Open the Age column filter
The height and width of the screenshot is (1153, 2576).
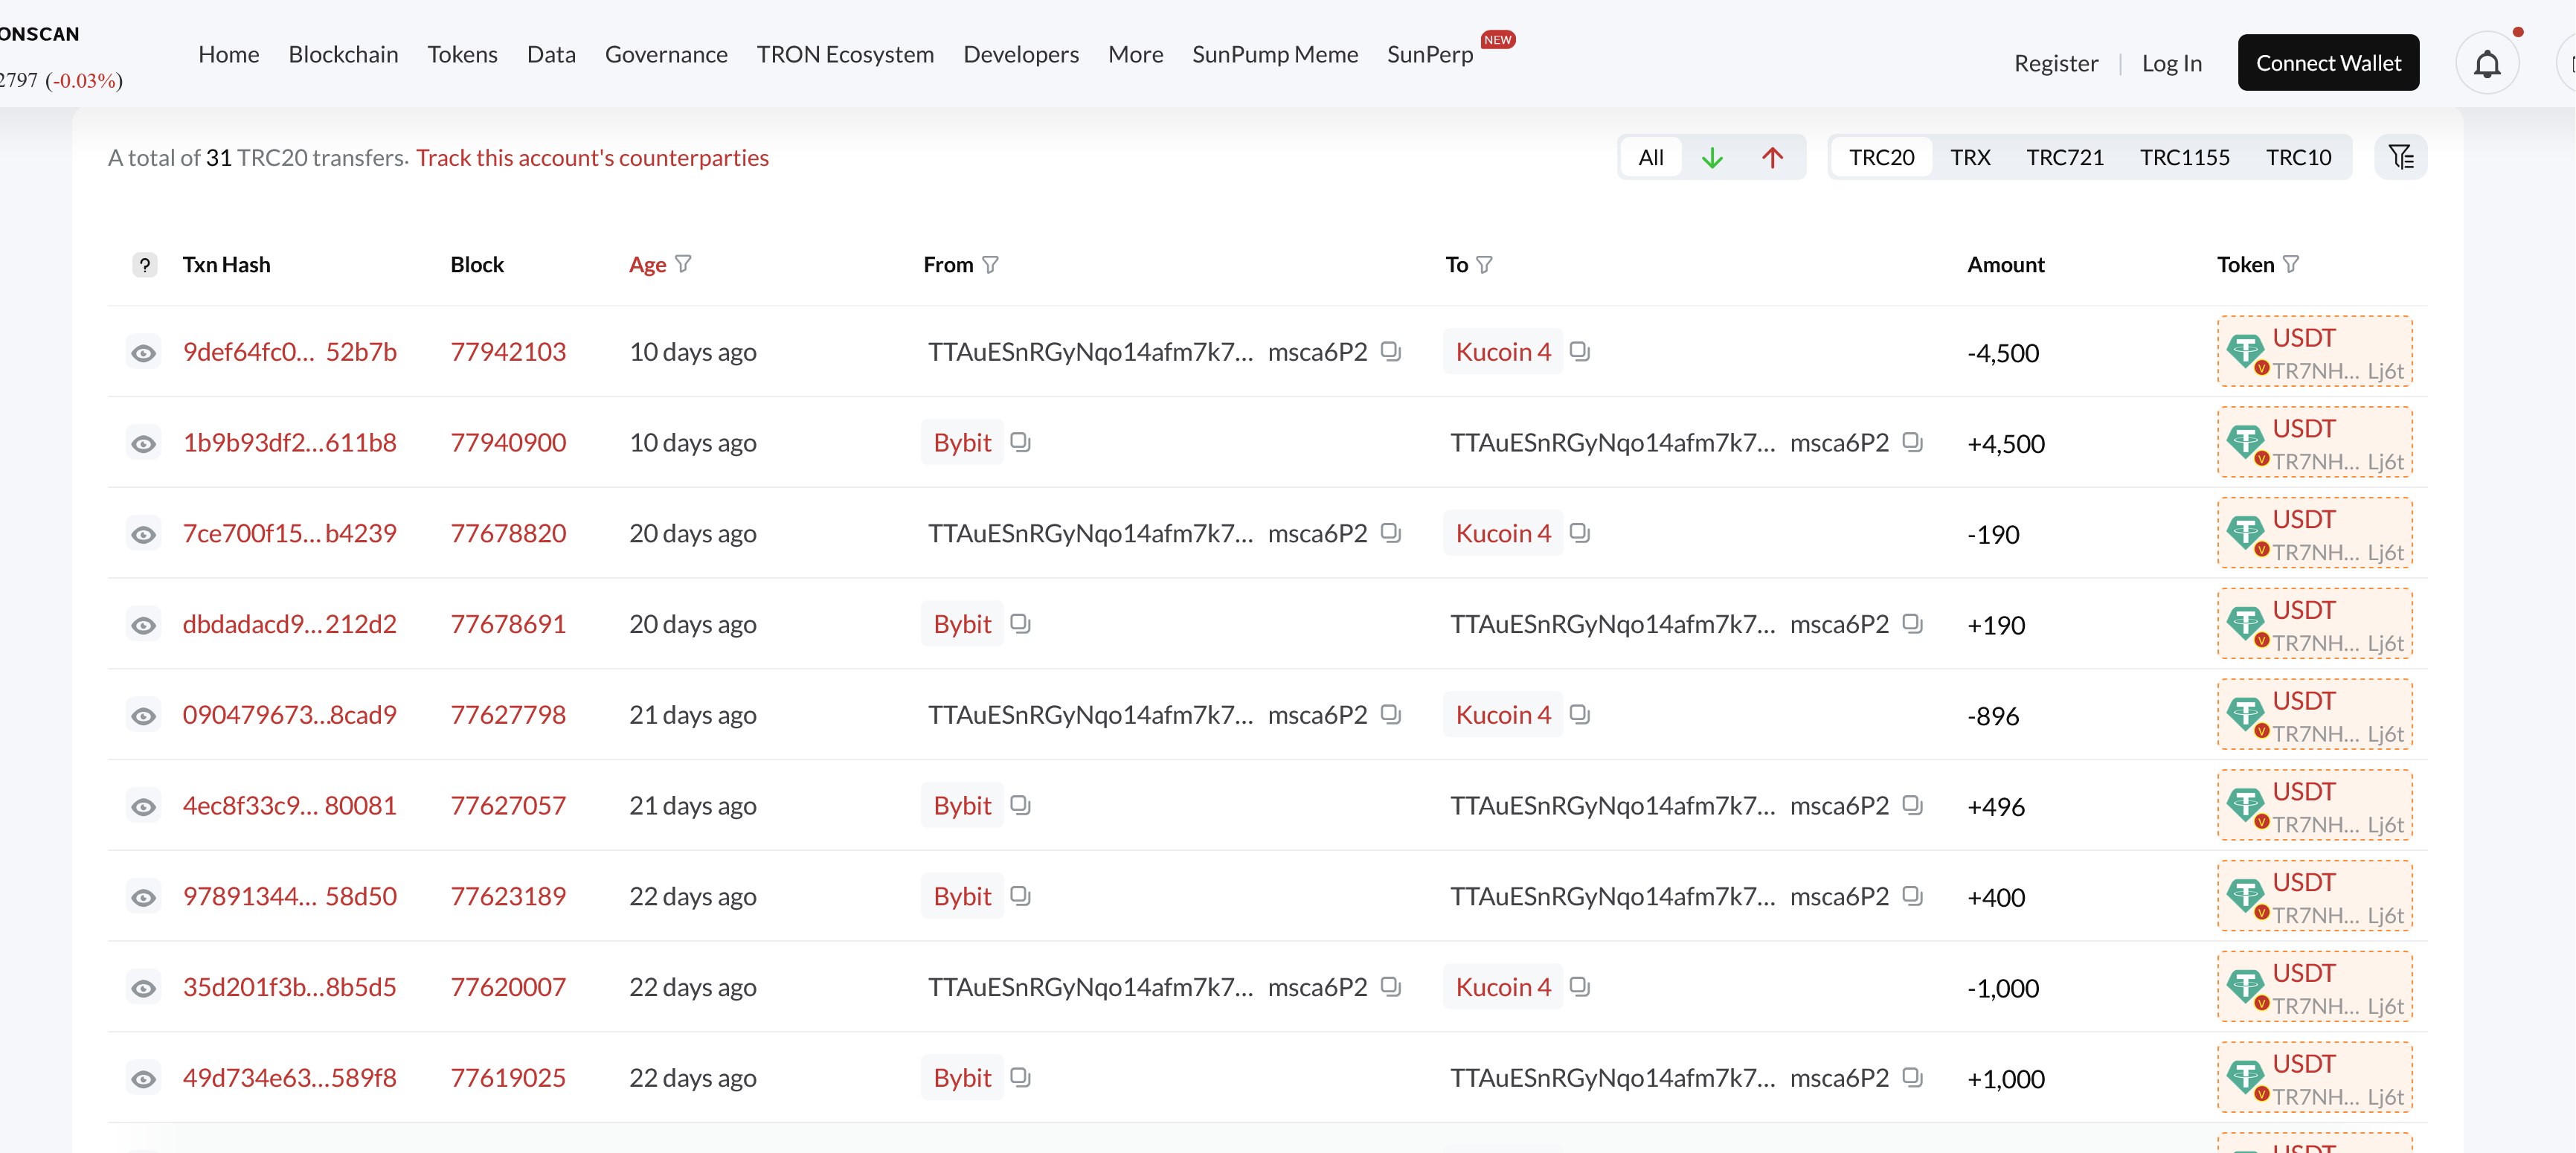[x=683, y=264]
